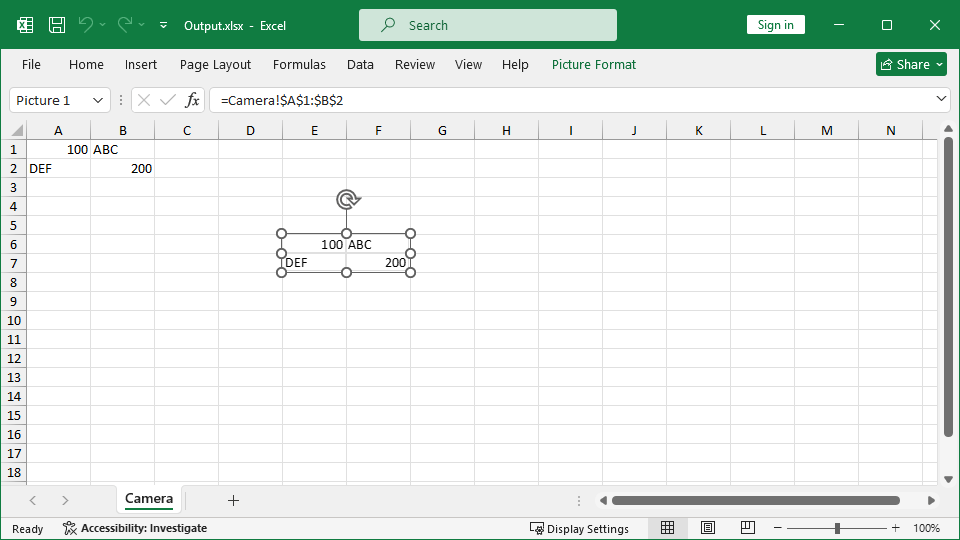Click the Save icon in title bar
The height and width of the screenshot is (540, 960).
click(57, 25)
